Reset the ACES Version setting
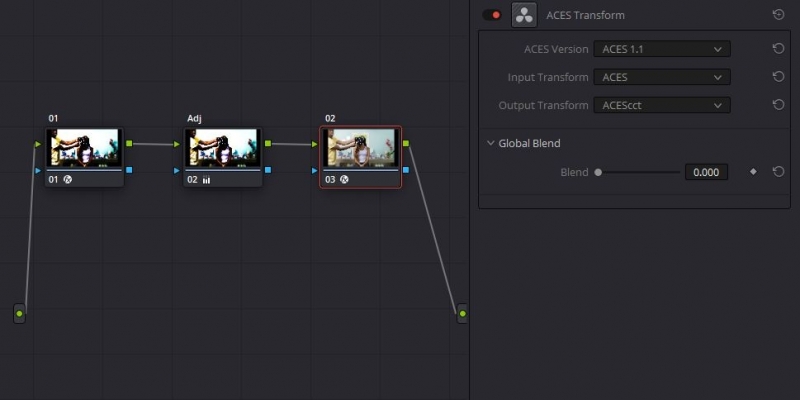Viewport: 800px width, 400px height. point(779,49)
